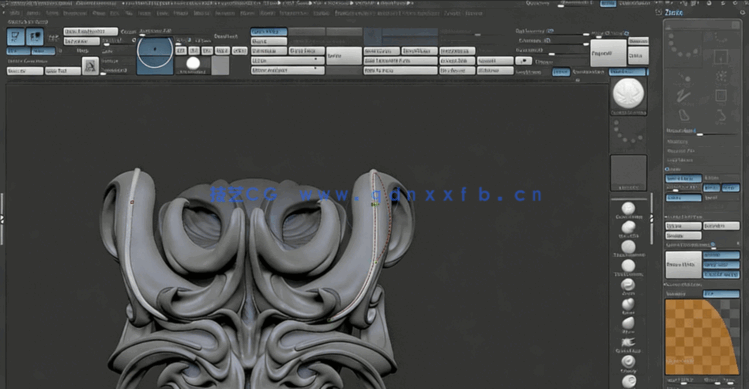Adjust the slider beneath the right tray icon grid

point(702,135)
